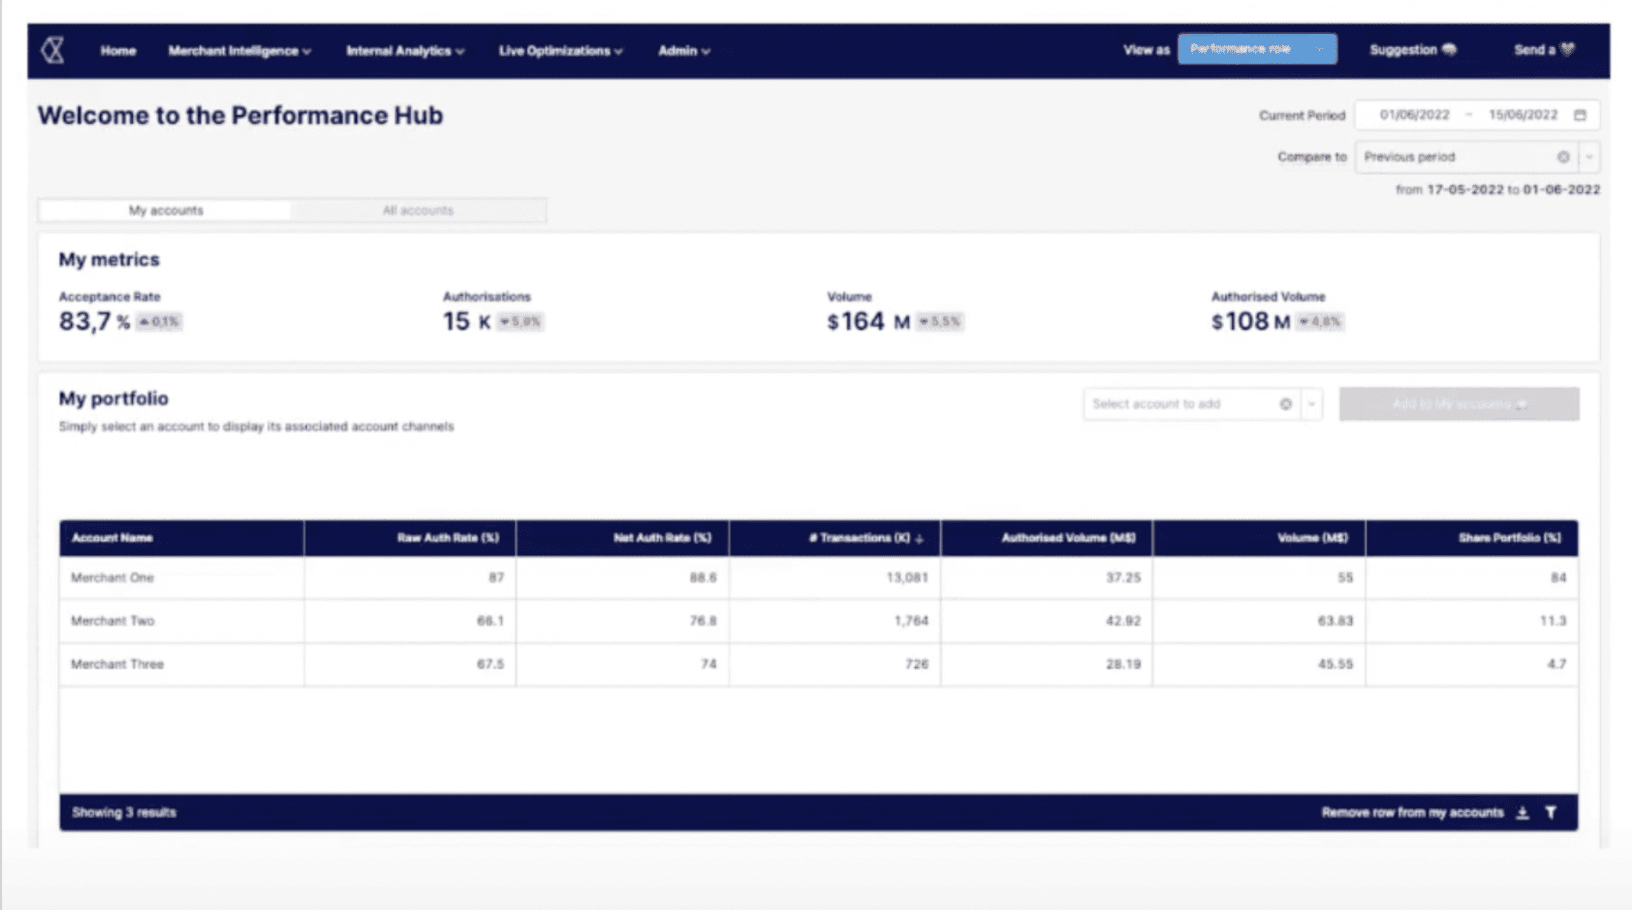Switch to the All accounts tab
1632x910 pixels.
tap(419, 210)
